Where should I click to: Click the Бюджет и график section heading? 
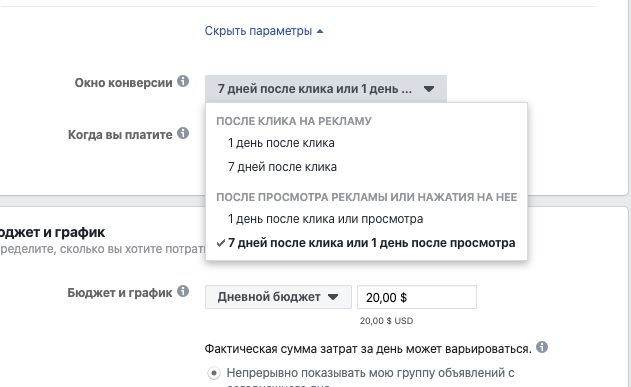[53, 232]
